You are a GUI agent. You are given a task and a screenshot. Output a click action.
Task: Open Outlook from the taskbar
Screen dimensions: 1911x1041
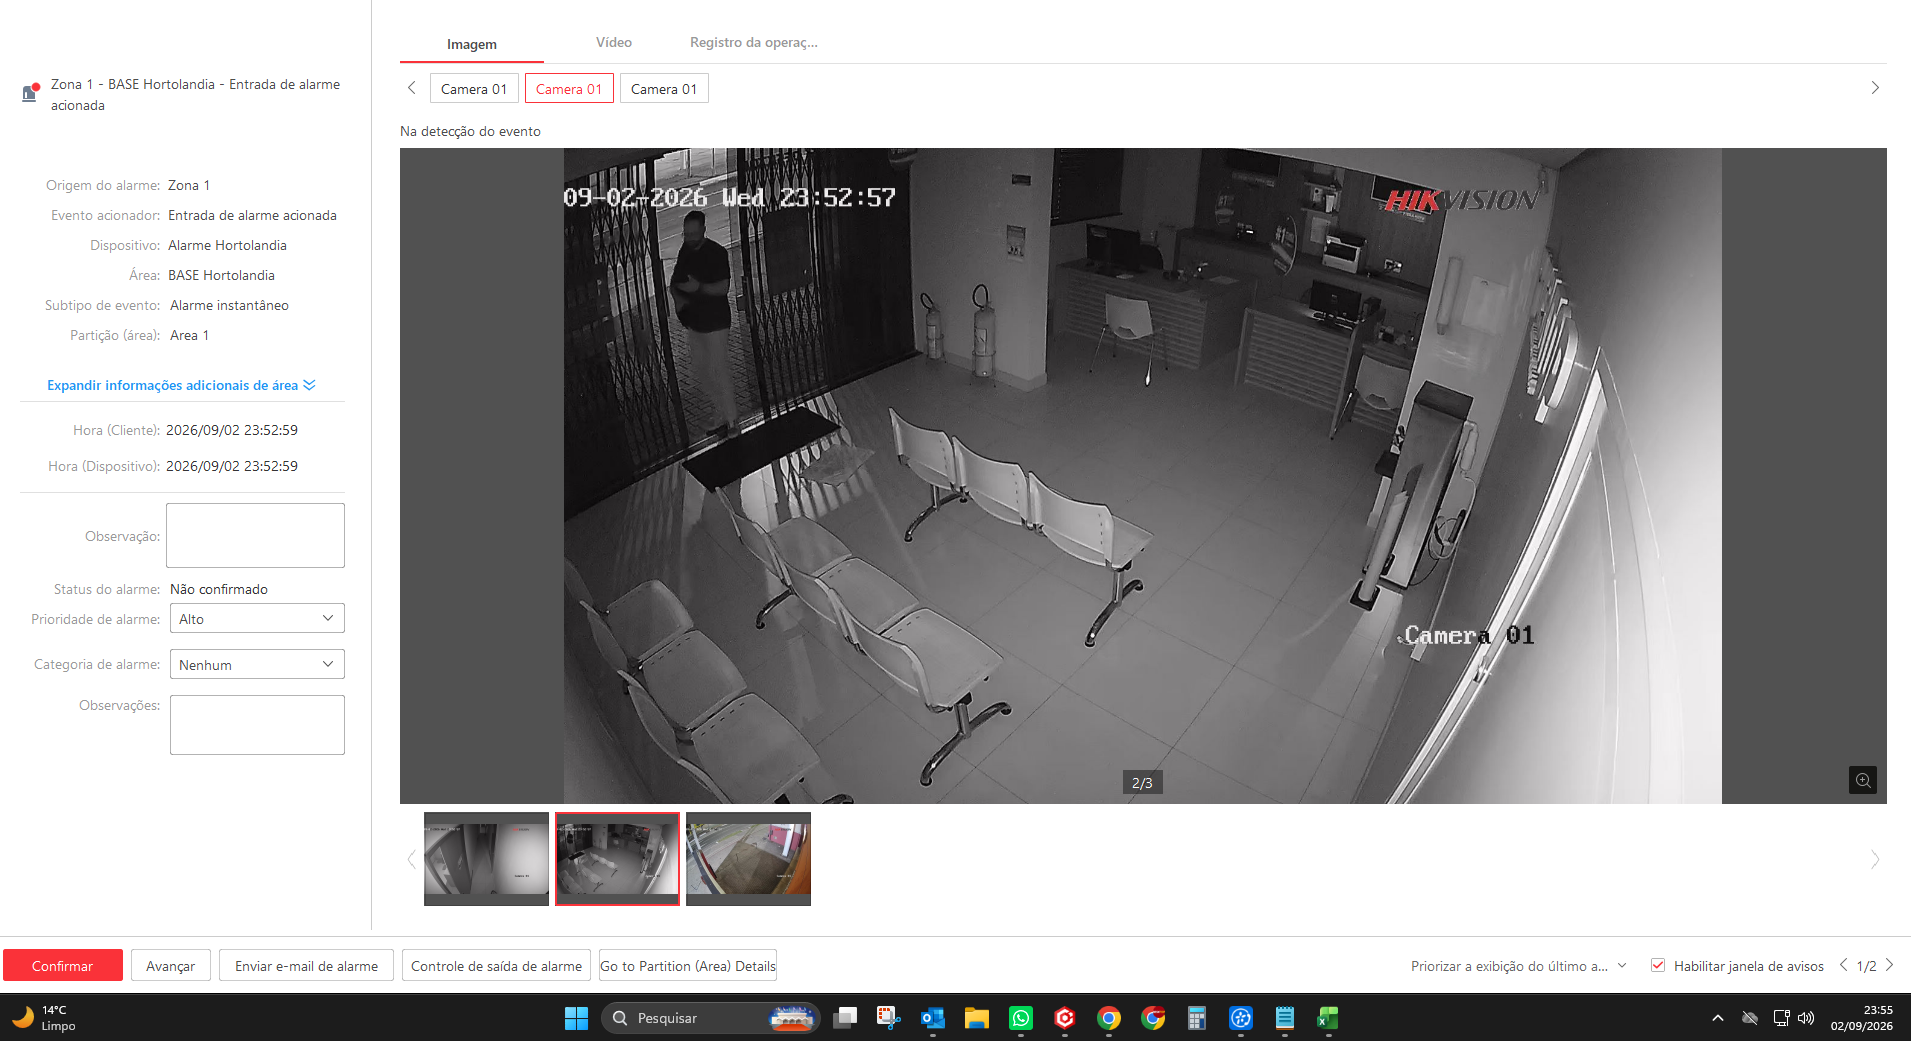click(x=933, y=1018)
